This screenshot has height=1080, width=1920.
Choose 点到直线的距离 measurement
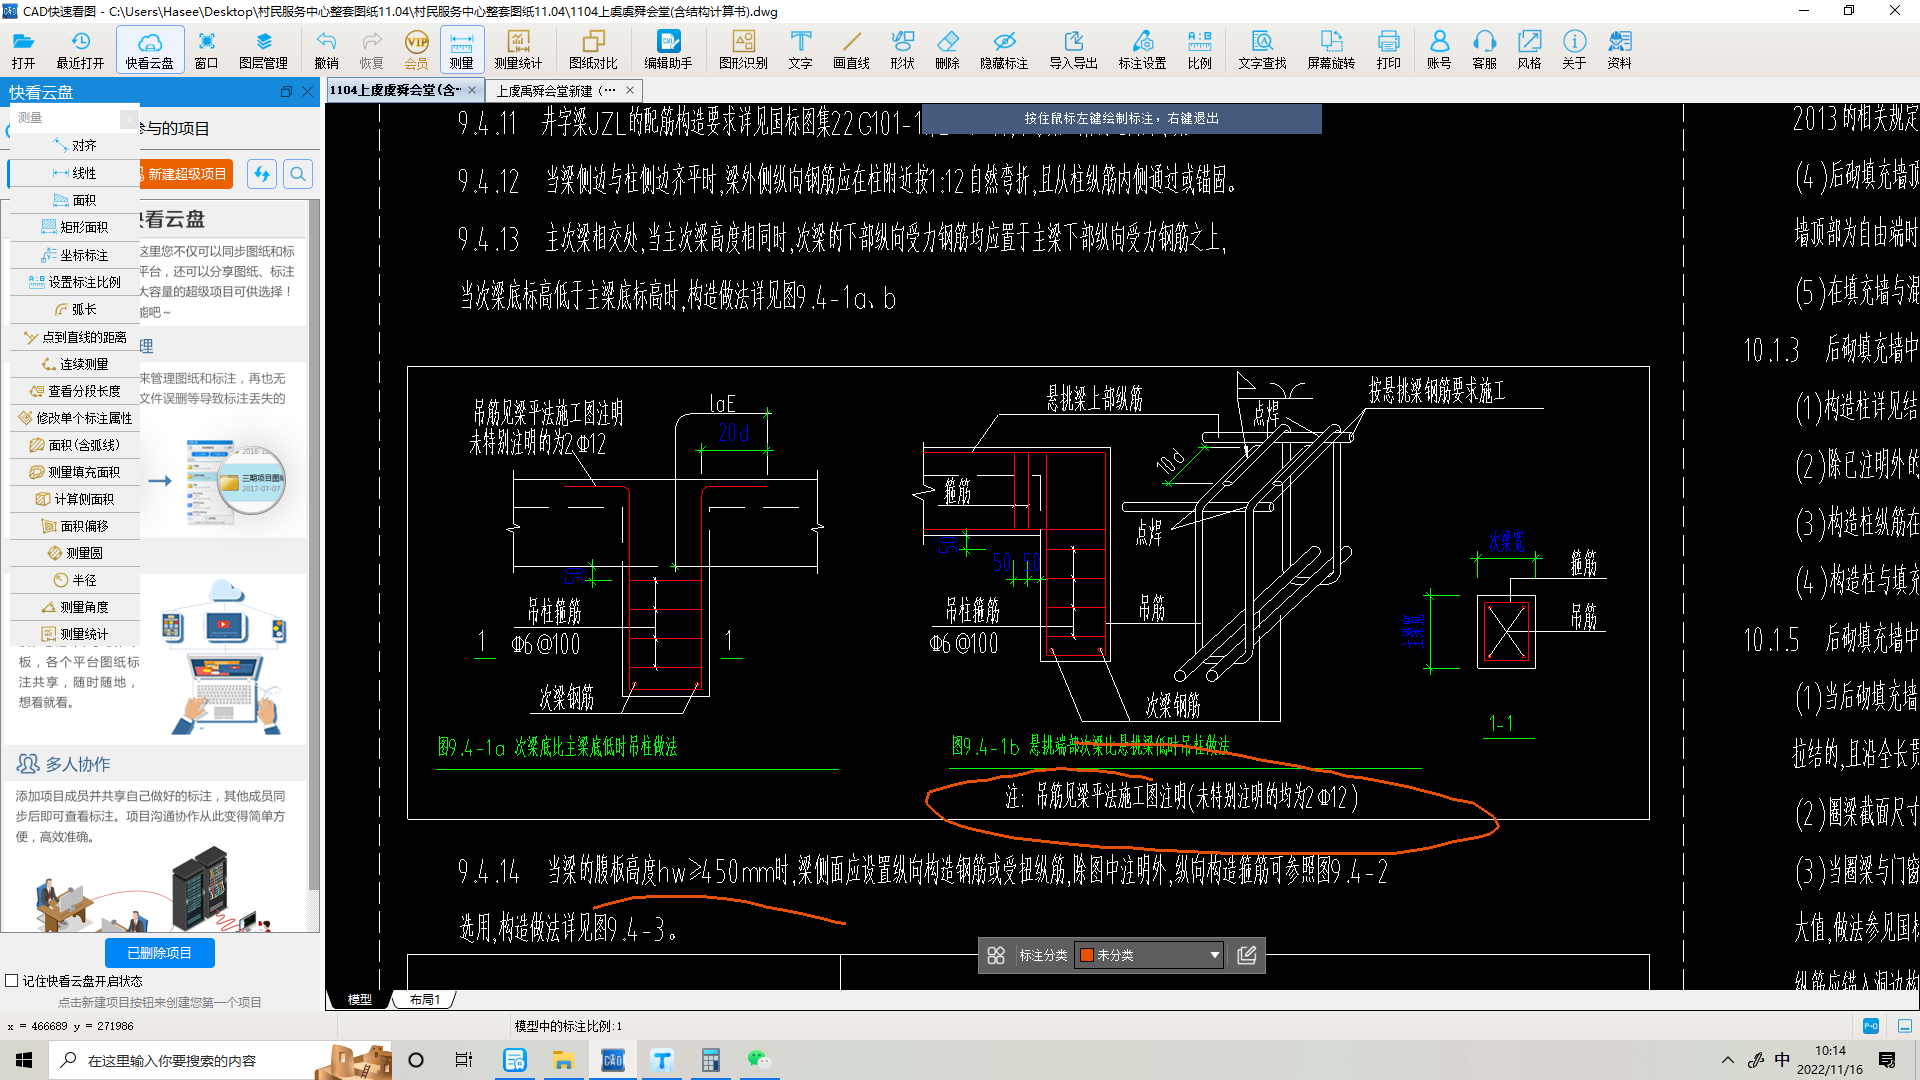click(x=75, y=337)
